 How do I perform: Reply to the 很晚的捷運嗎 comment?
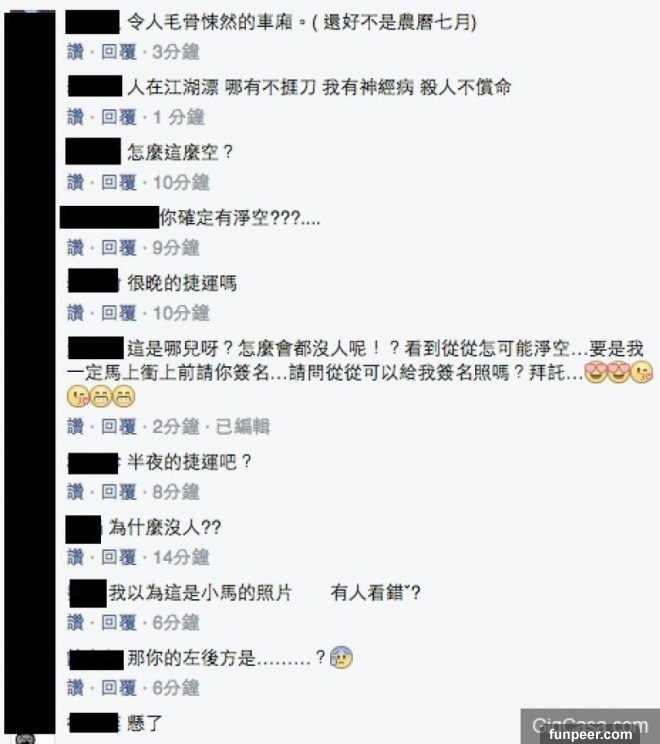[x=119, y=313]
